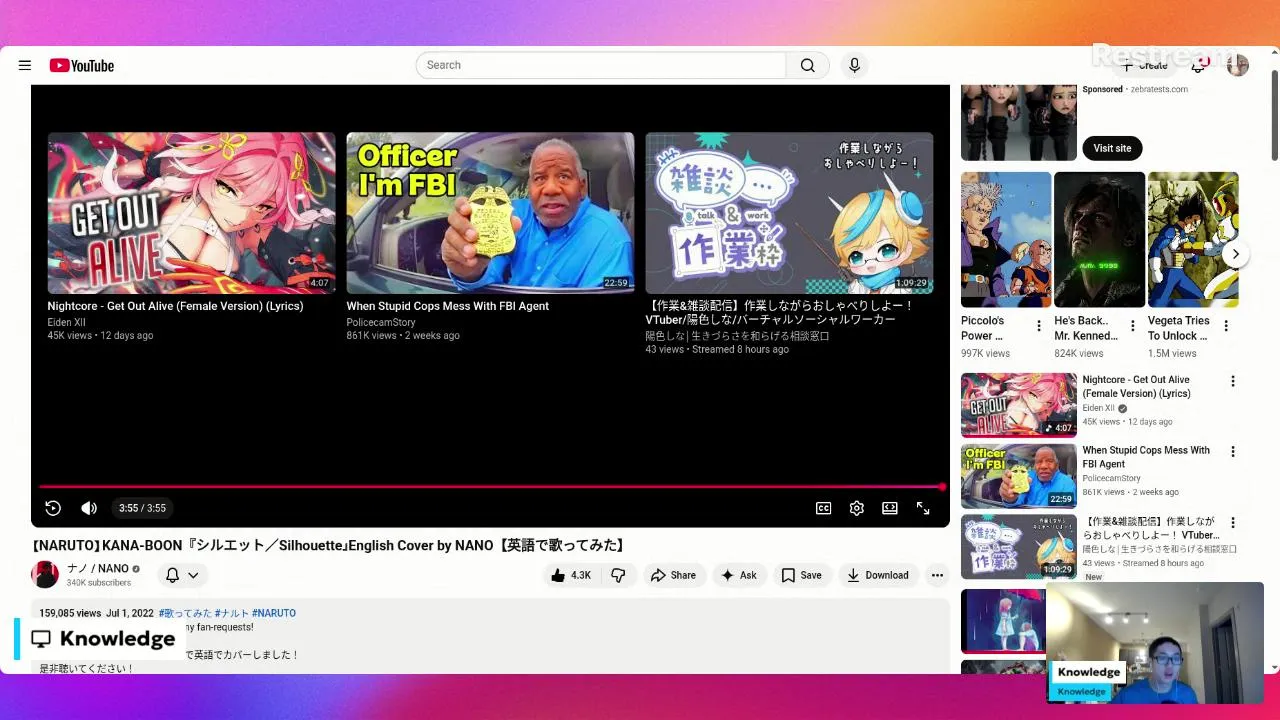The image size is (1280, 720).
Task: Go to YouTube home via logo
Action: pos(82,65)
